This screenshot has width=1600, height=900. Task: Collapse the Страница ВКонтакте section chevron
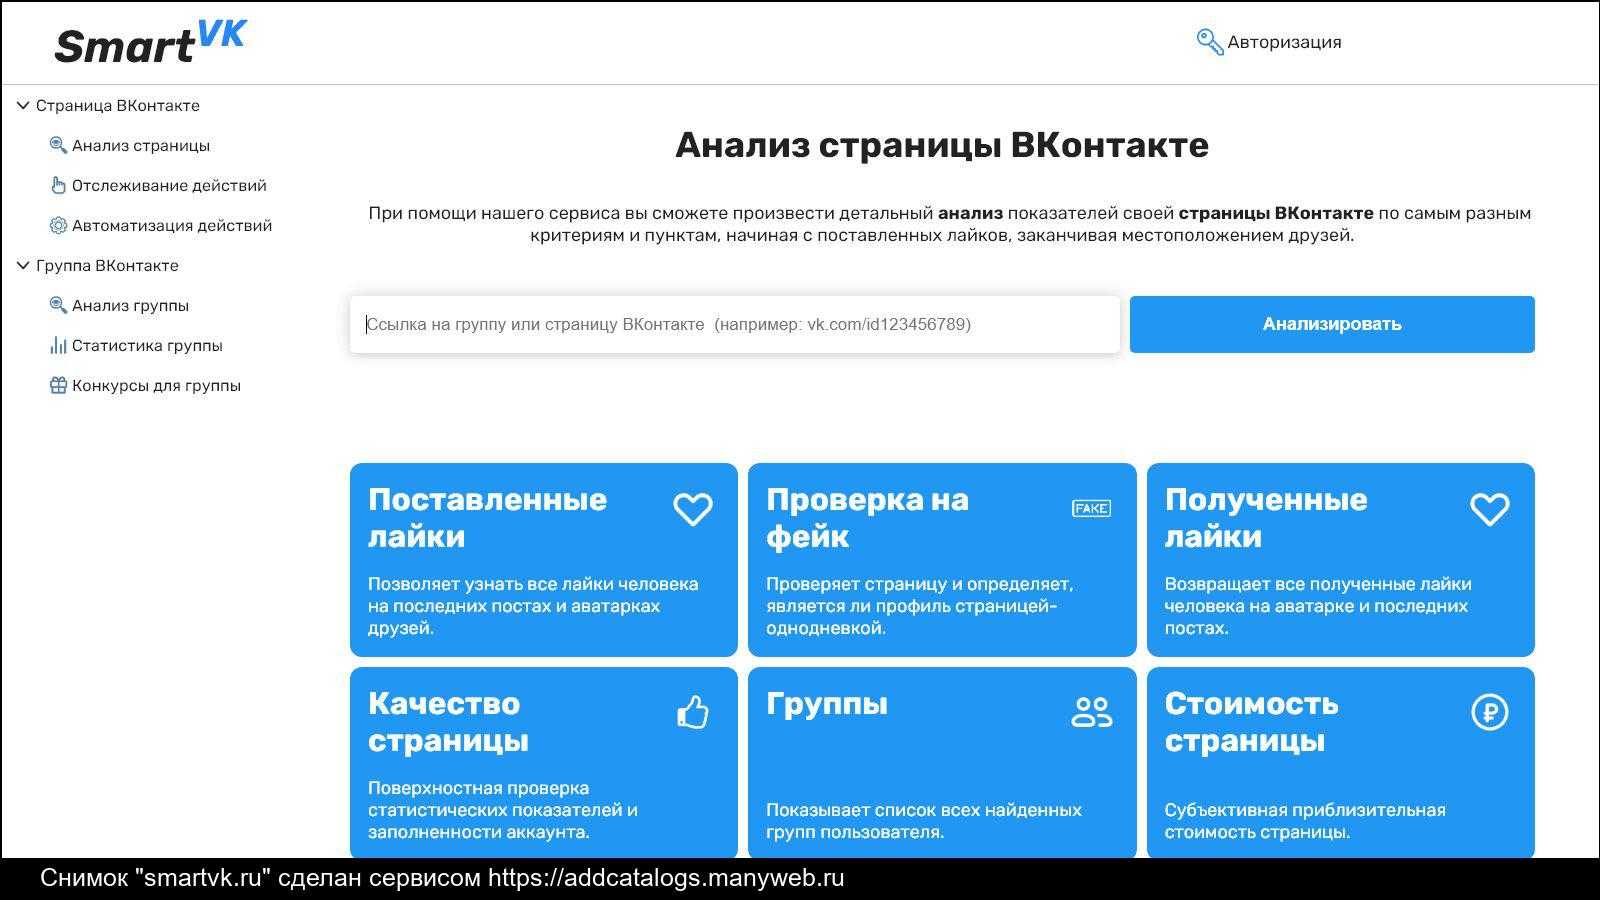[23, 105]
